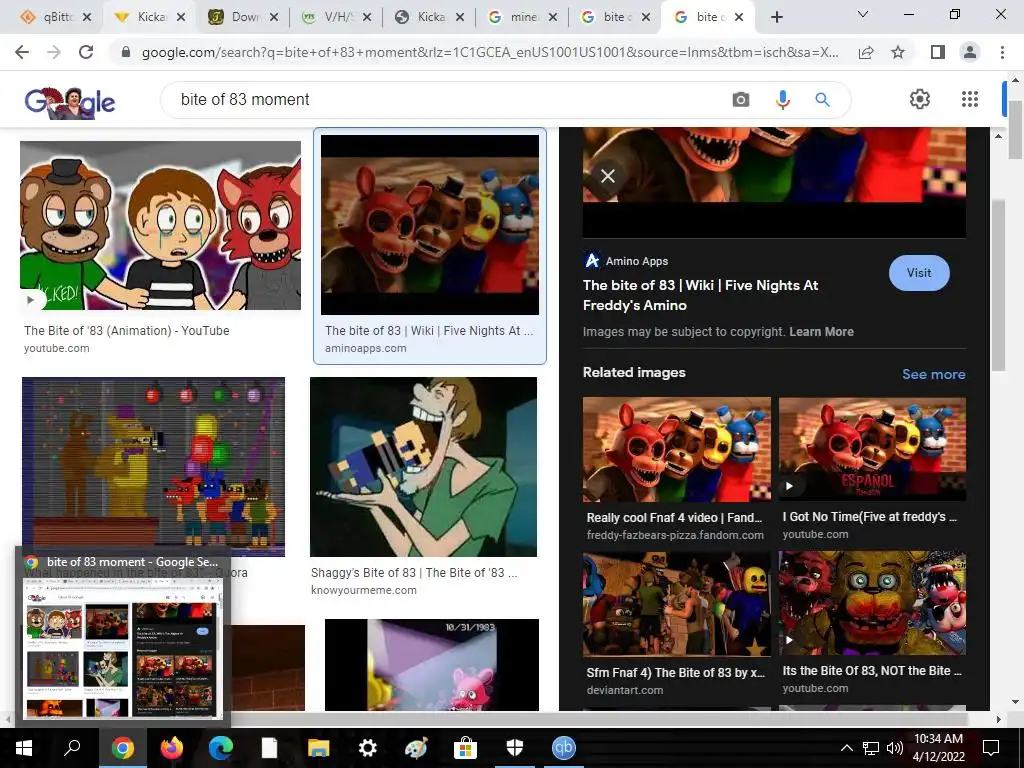Open the pixelated Fredbear stage image result
Image resolution: width=1024 pixels, height=768 pixels.
pos(153,467)
